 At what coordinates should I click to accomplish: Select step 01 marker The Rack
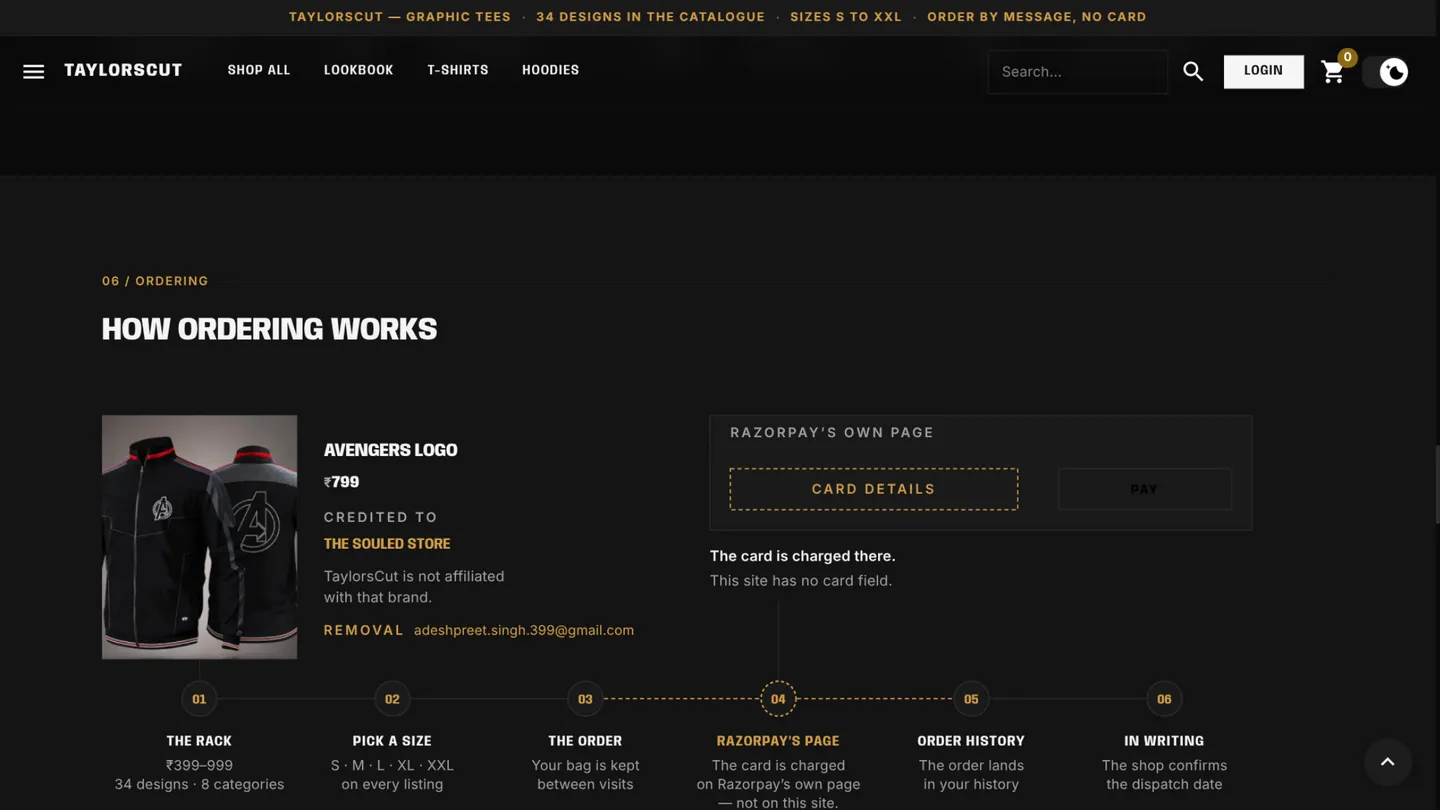(199, 699)
